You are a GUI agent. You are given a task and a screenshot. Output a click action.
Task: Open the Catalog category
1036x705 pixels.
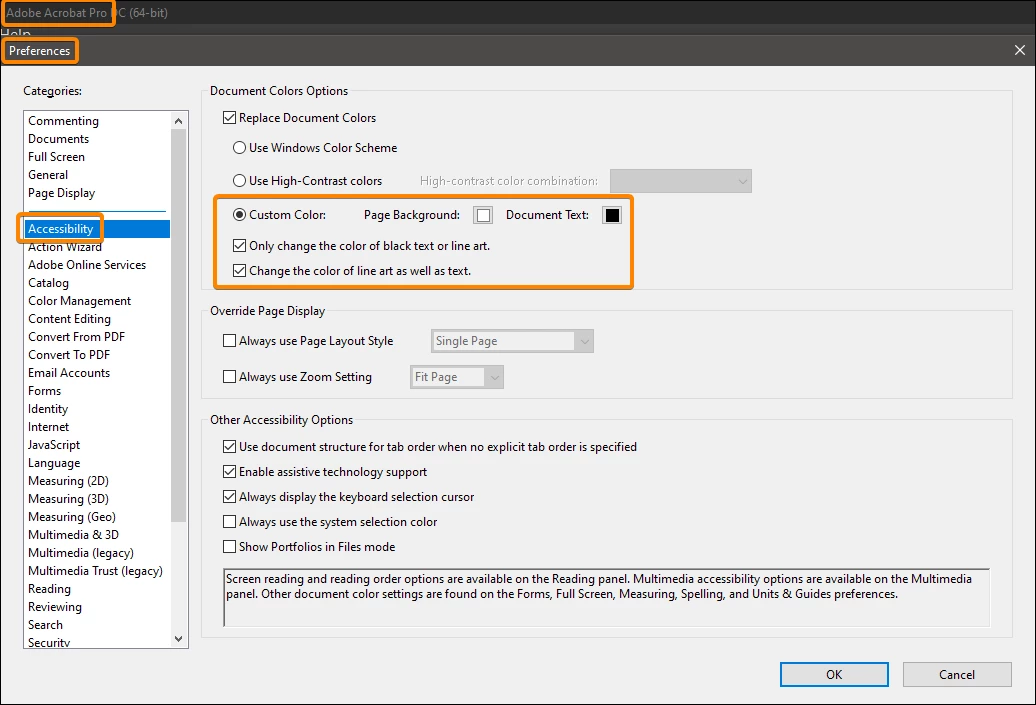coord(97,283)
